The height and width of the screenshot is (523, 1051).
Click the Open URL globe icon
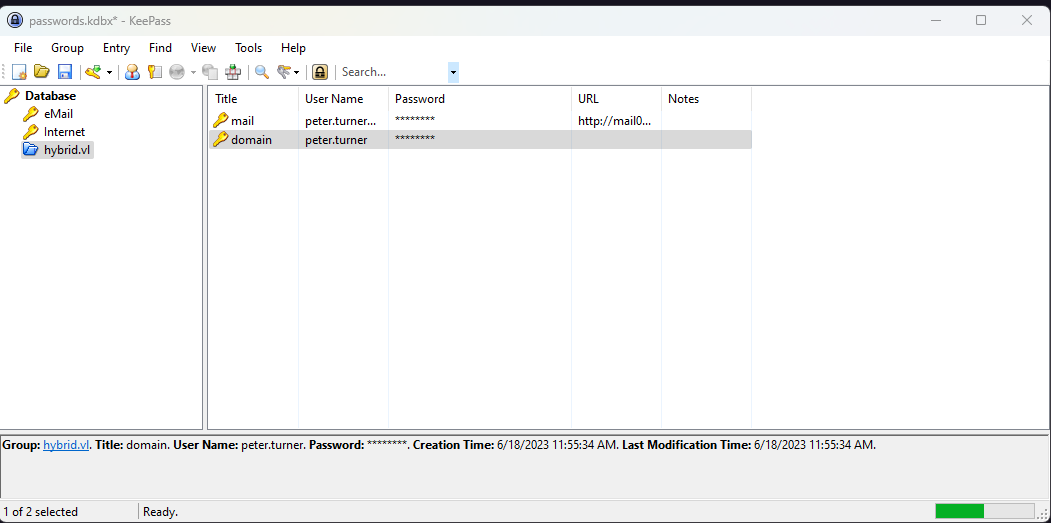click(x=177, y=72)
